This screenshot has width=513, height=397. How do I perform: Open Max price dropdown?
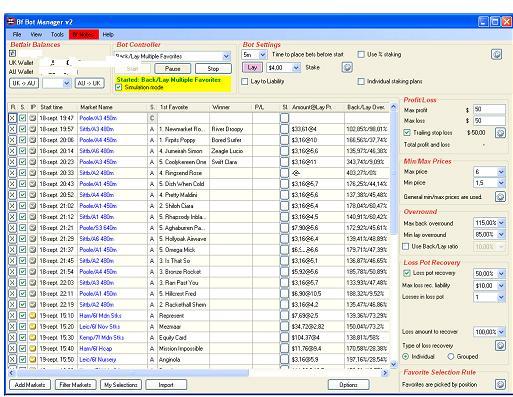501,172
